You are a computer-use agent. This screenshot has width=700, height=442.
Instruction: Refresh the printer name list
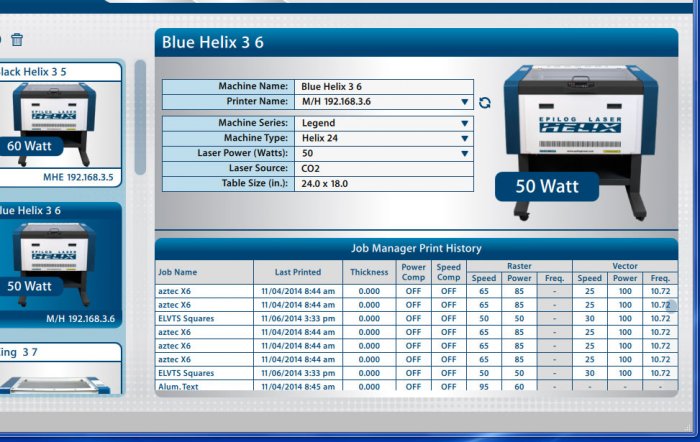[485, 102]
